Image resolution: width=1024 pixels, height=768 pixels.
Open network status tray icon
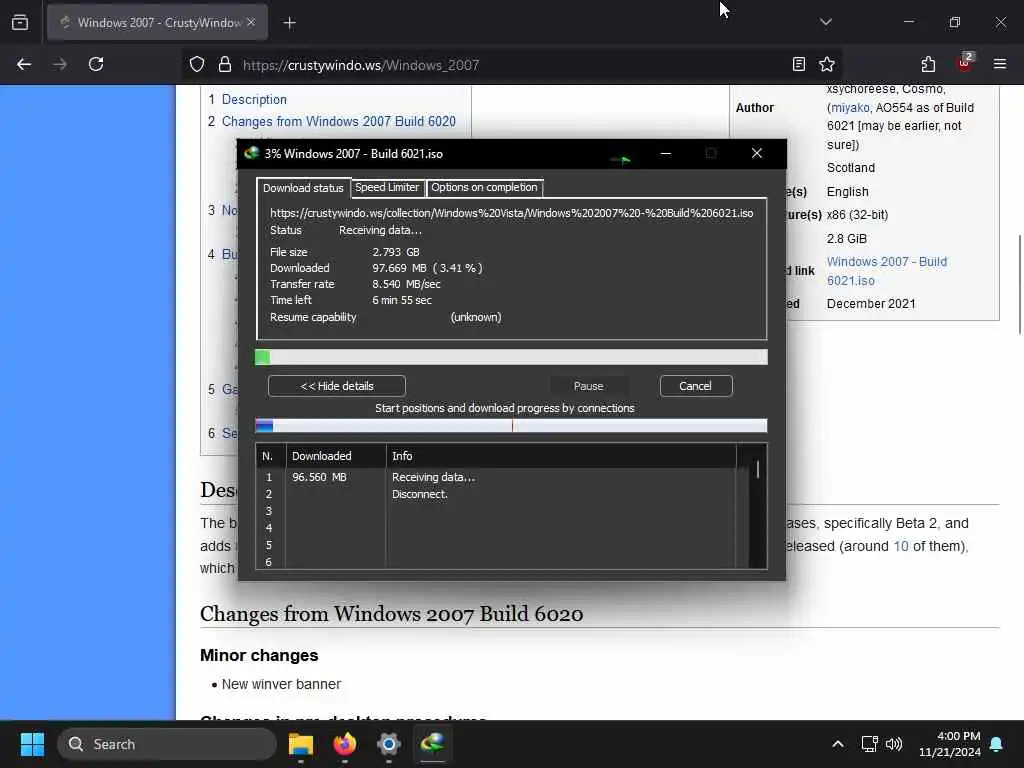point(869,744)
